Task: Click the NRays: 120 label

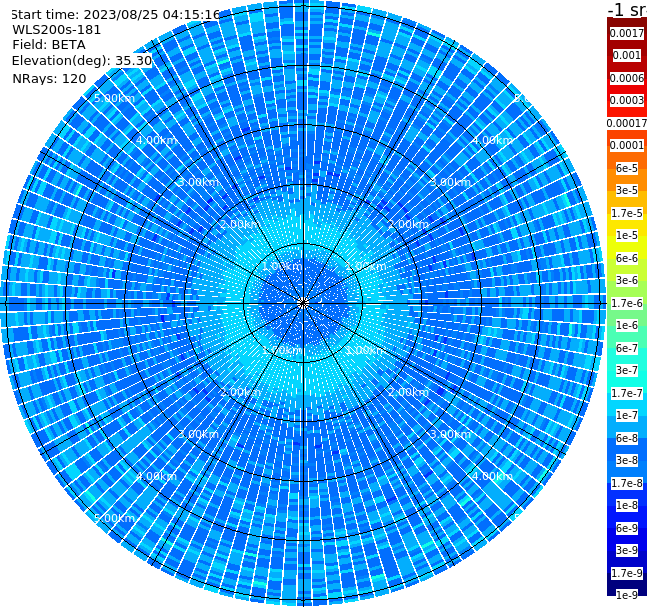Action: point(49,78)
